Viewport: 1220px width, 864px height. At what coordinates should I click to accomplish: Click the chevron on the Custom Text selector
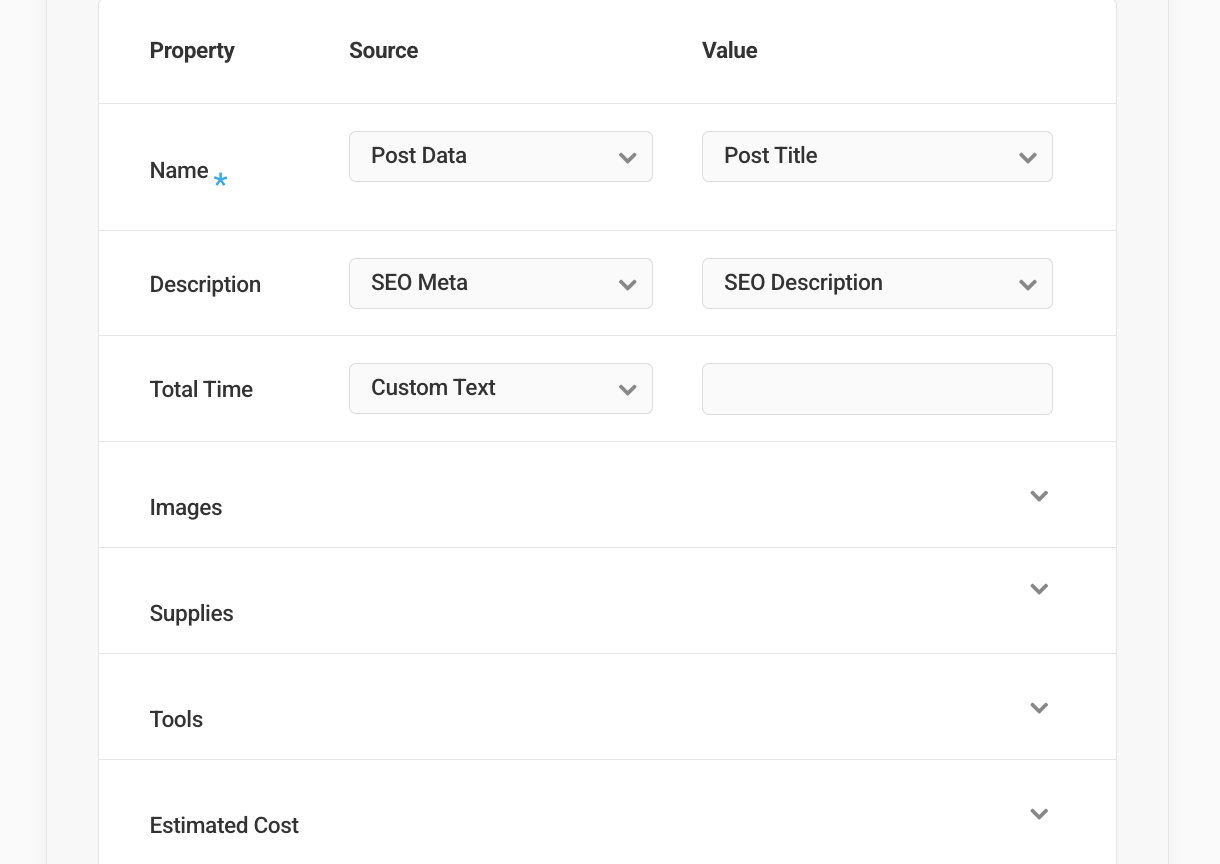click(628, 389)
